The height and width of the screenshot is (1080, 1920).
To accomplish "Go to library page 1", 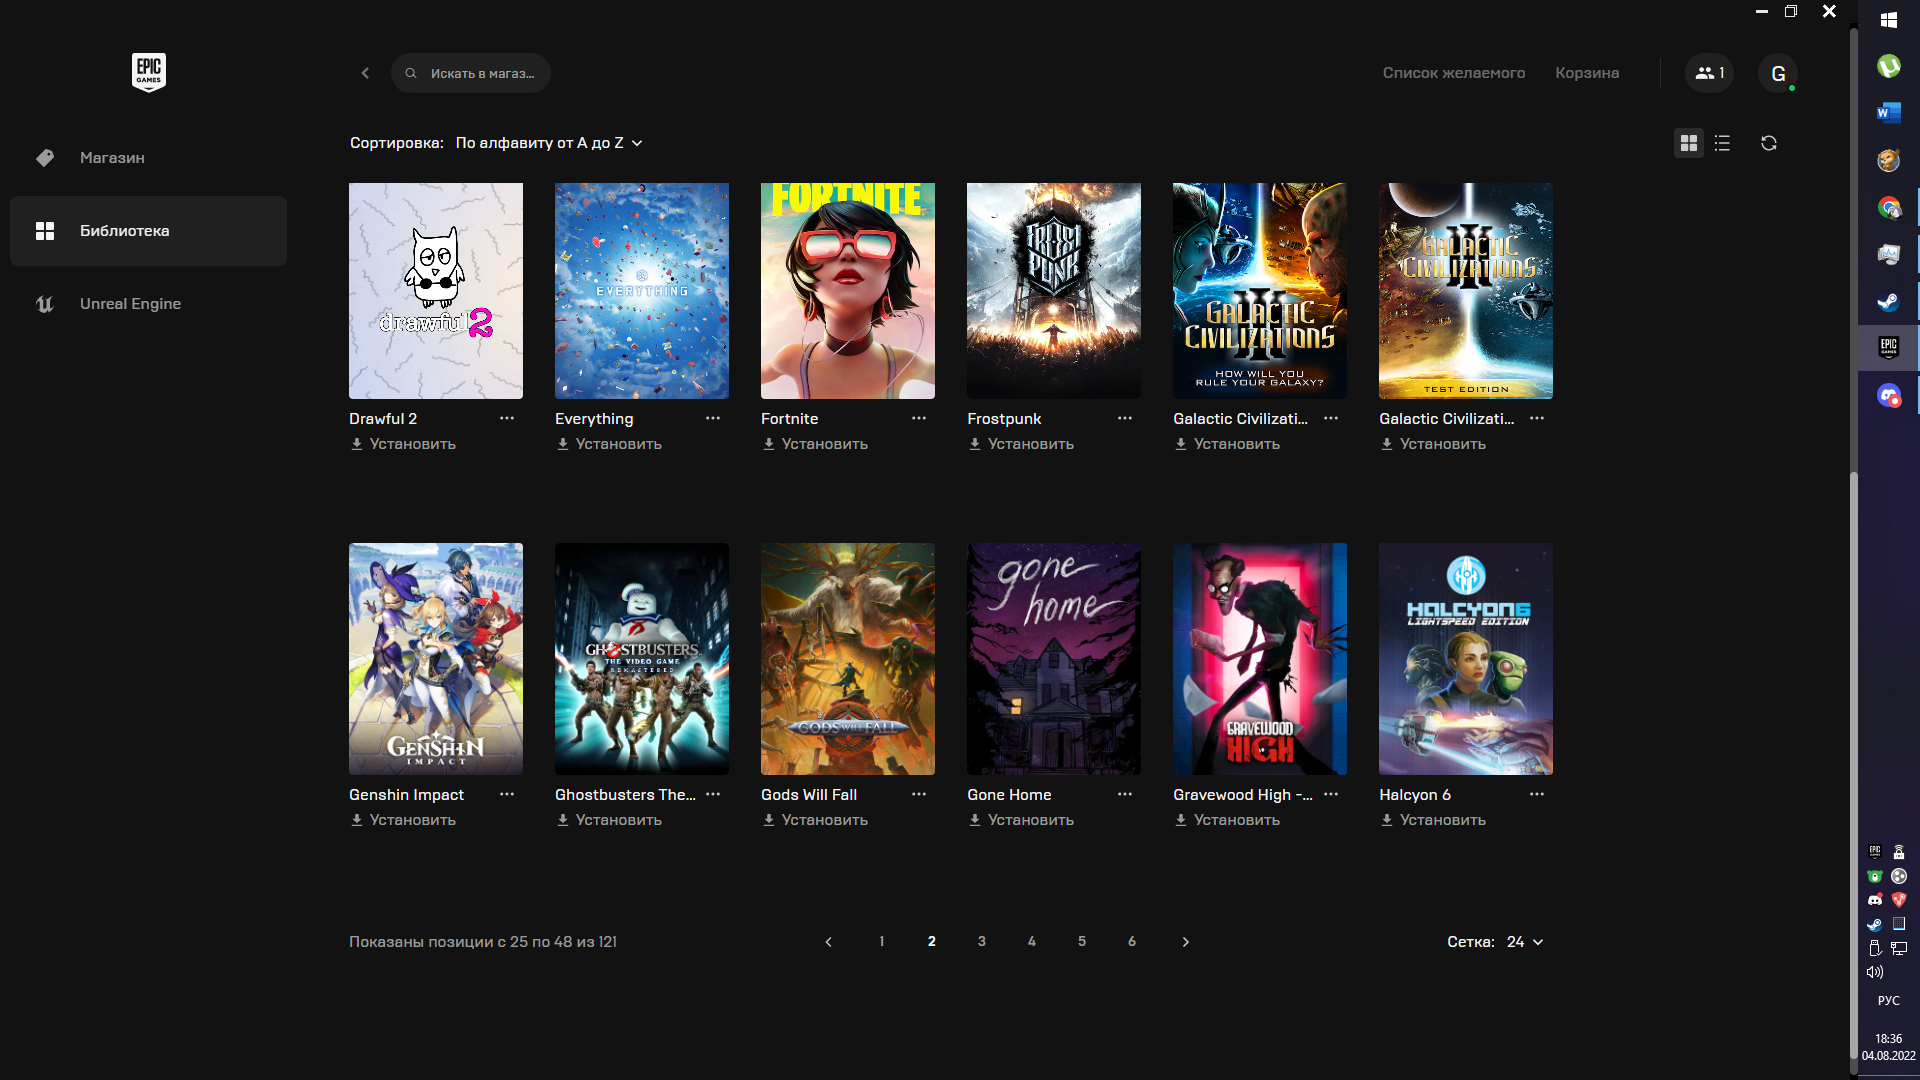I will coord(881,942).
